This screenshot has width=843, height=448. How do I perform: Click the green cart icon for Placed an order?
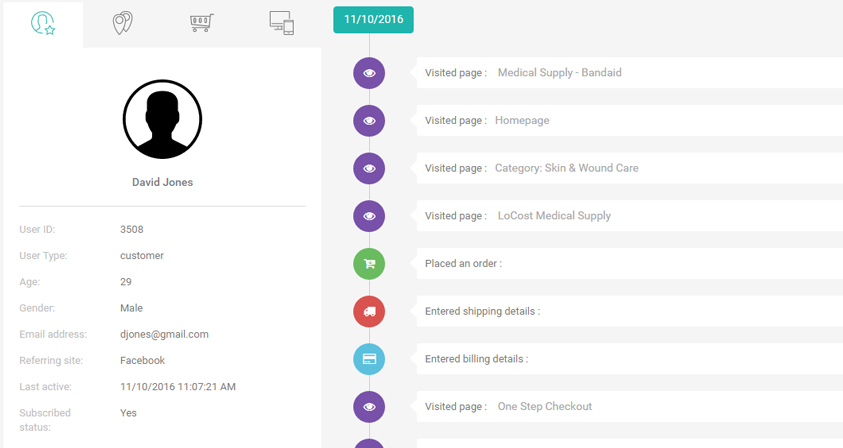tap(369, 264)
